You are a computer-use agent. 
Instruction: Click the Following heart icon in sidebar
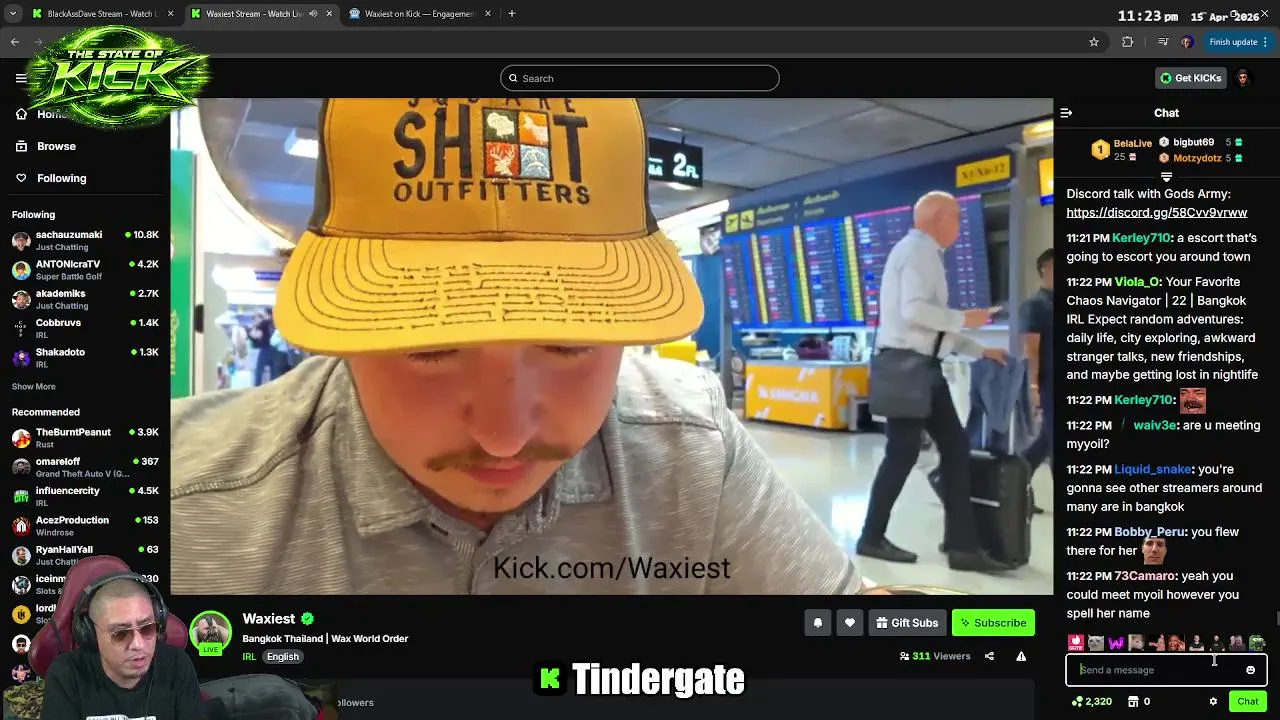coord(21,178)
